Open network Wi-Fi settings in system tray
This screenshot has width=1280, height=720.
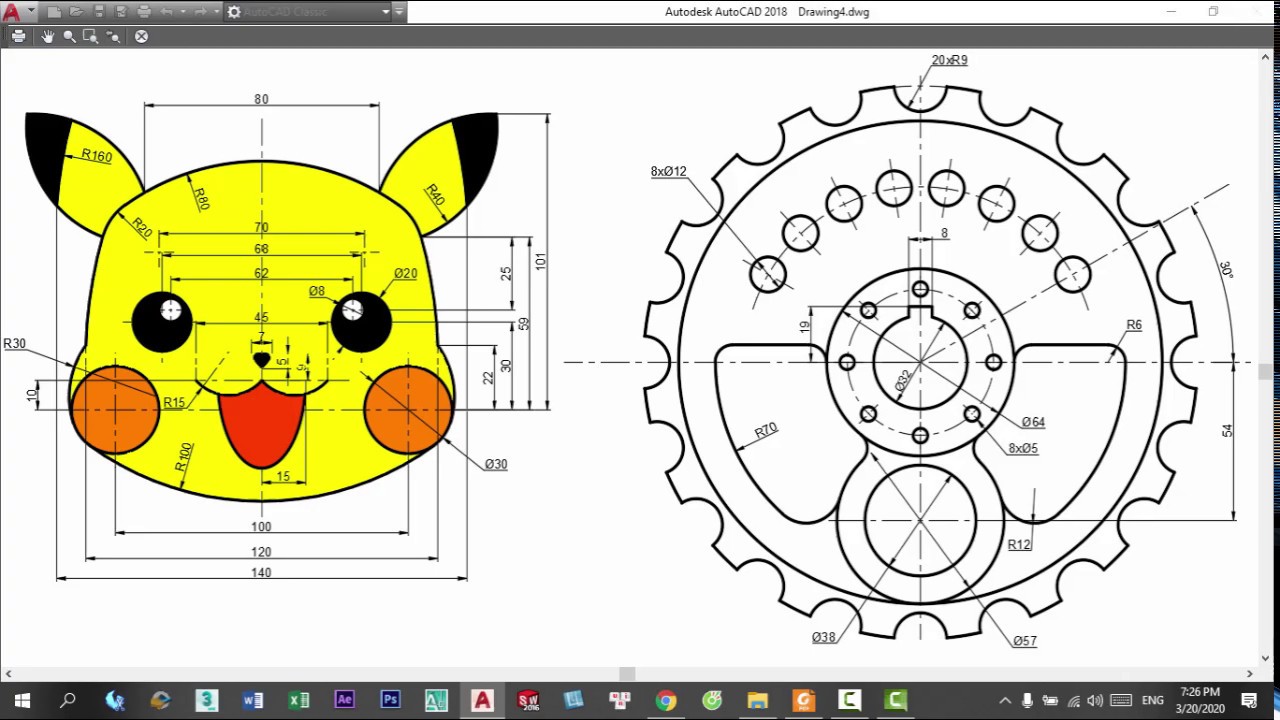point(1074,700)
